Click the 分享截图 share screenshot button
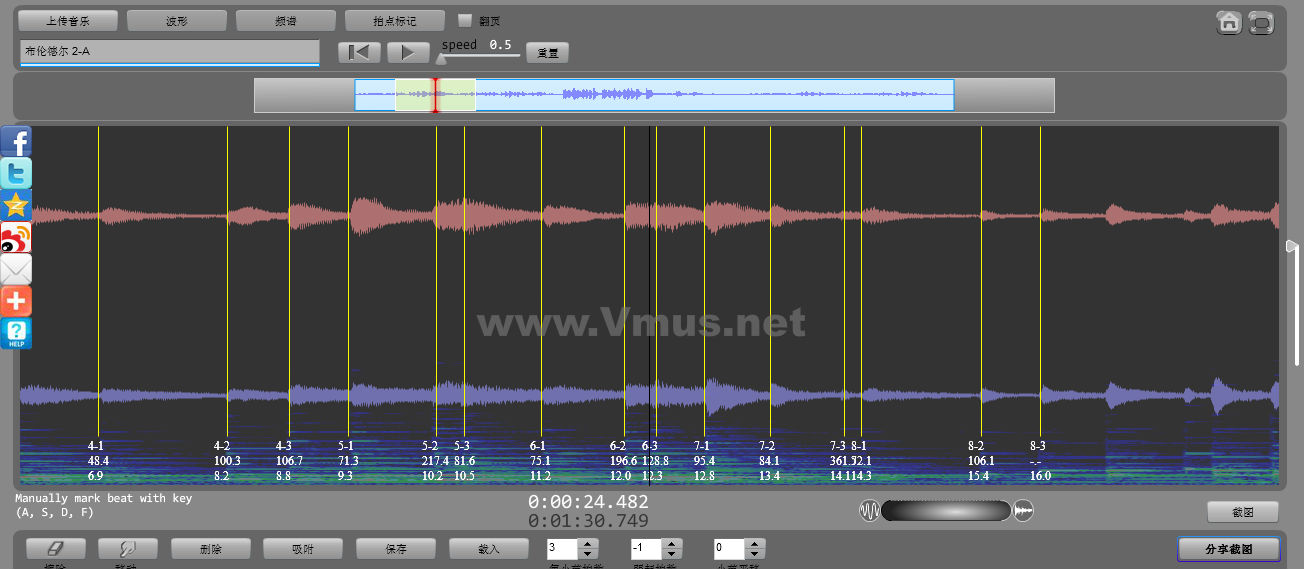This screenshot has height=569, width=1304. pyautogui.click(x=1229, y=549)
